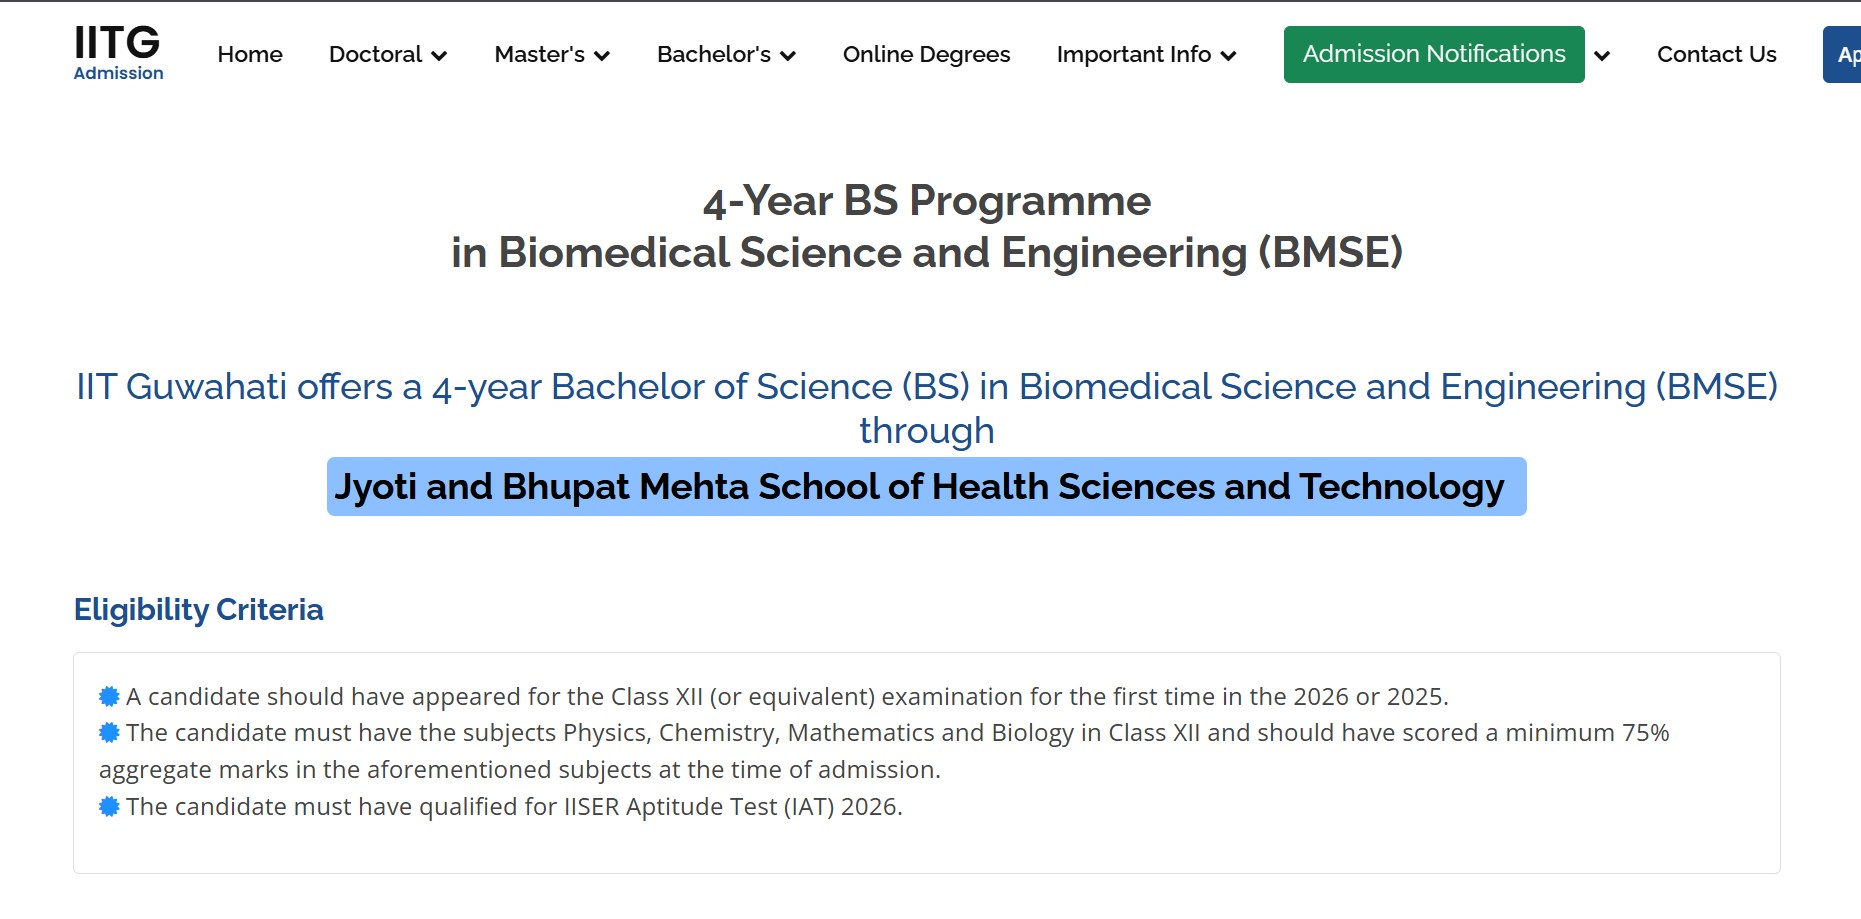Expand the Doctoral dropdown chevron
The height and width of the screenshot is (919, 1861).
[439, 56]
